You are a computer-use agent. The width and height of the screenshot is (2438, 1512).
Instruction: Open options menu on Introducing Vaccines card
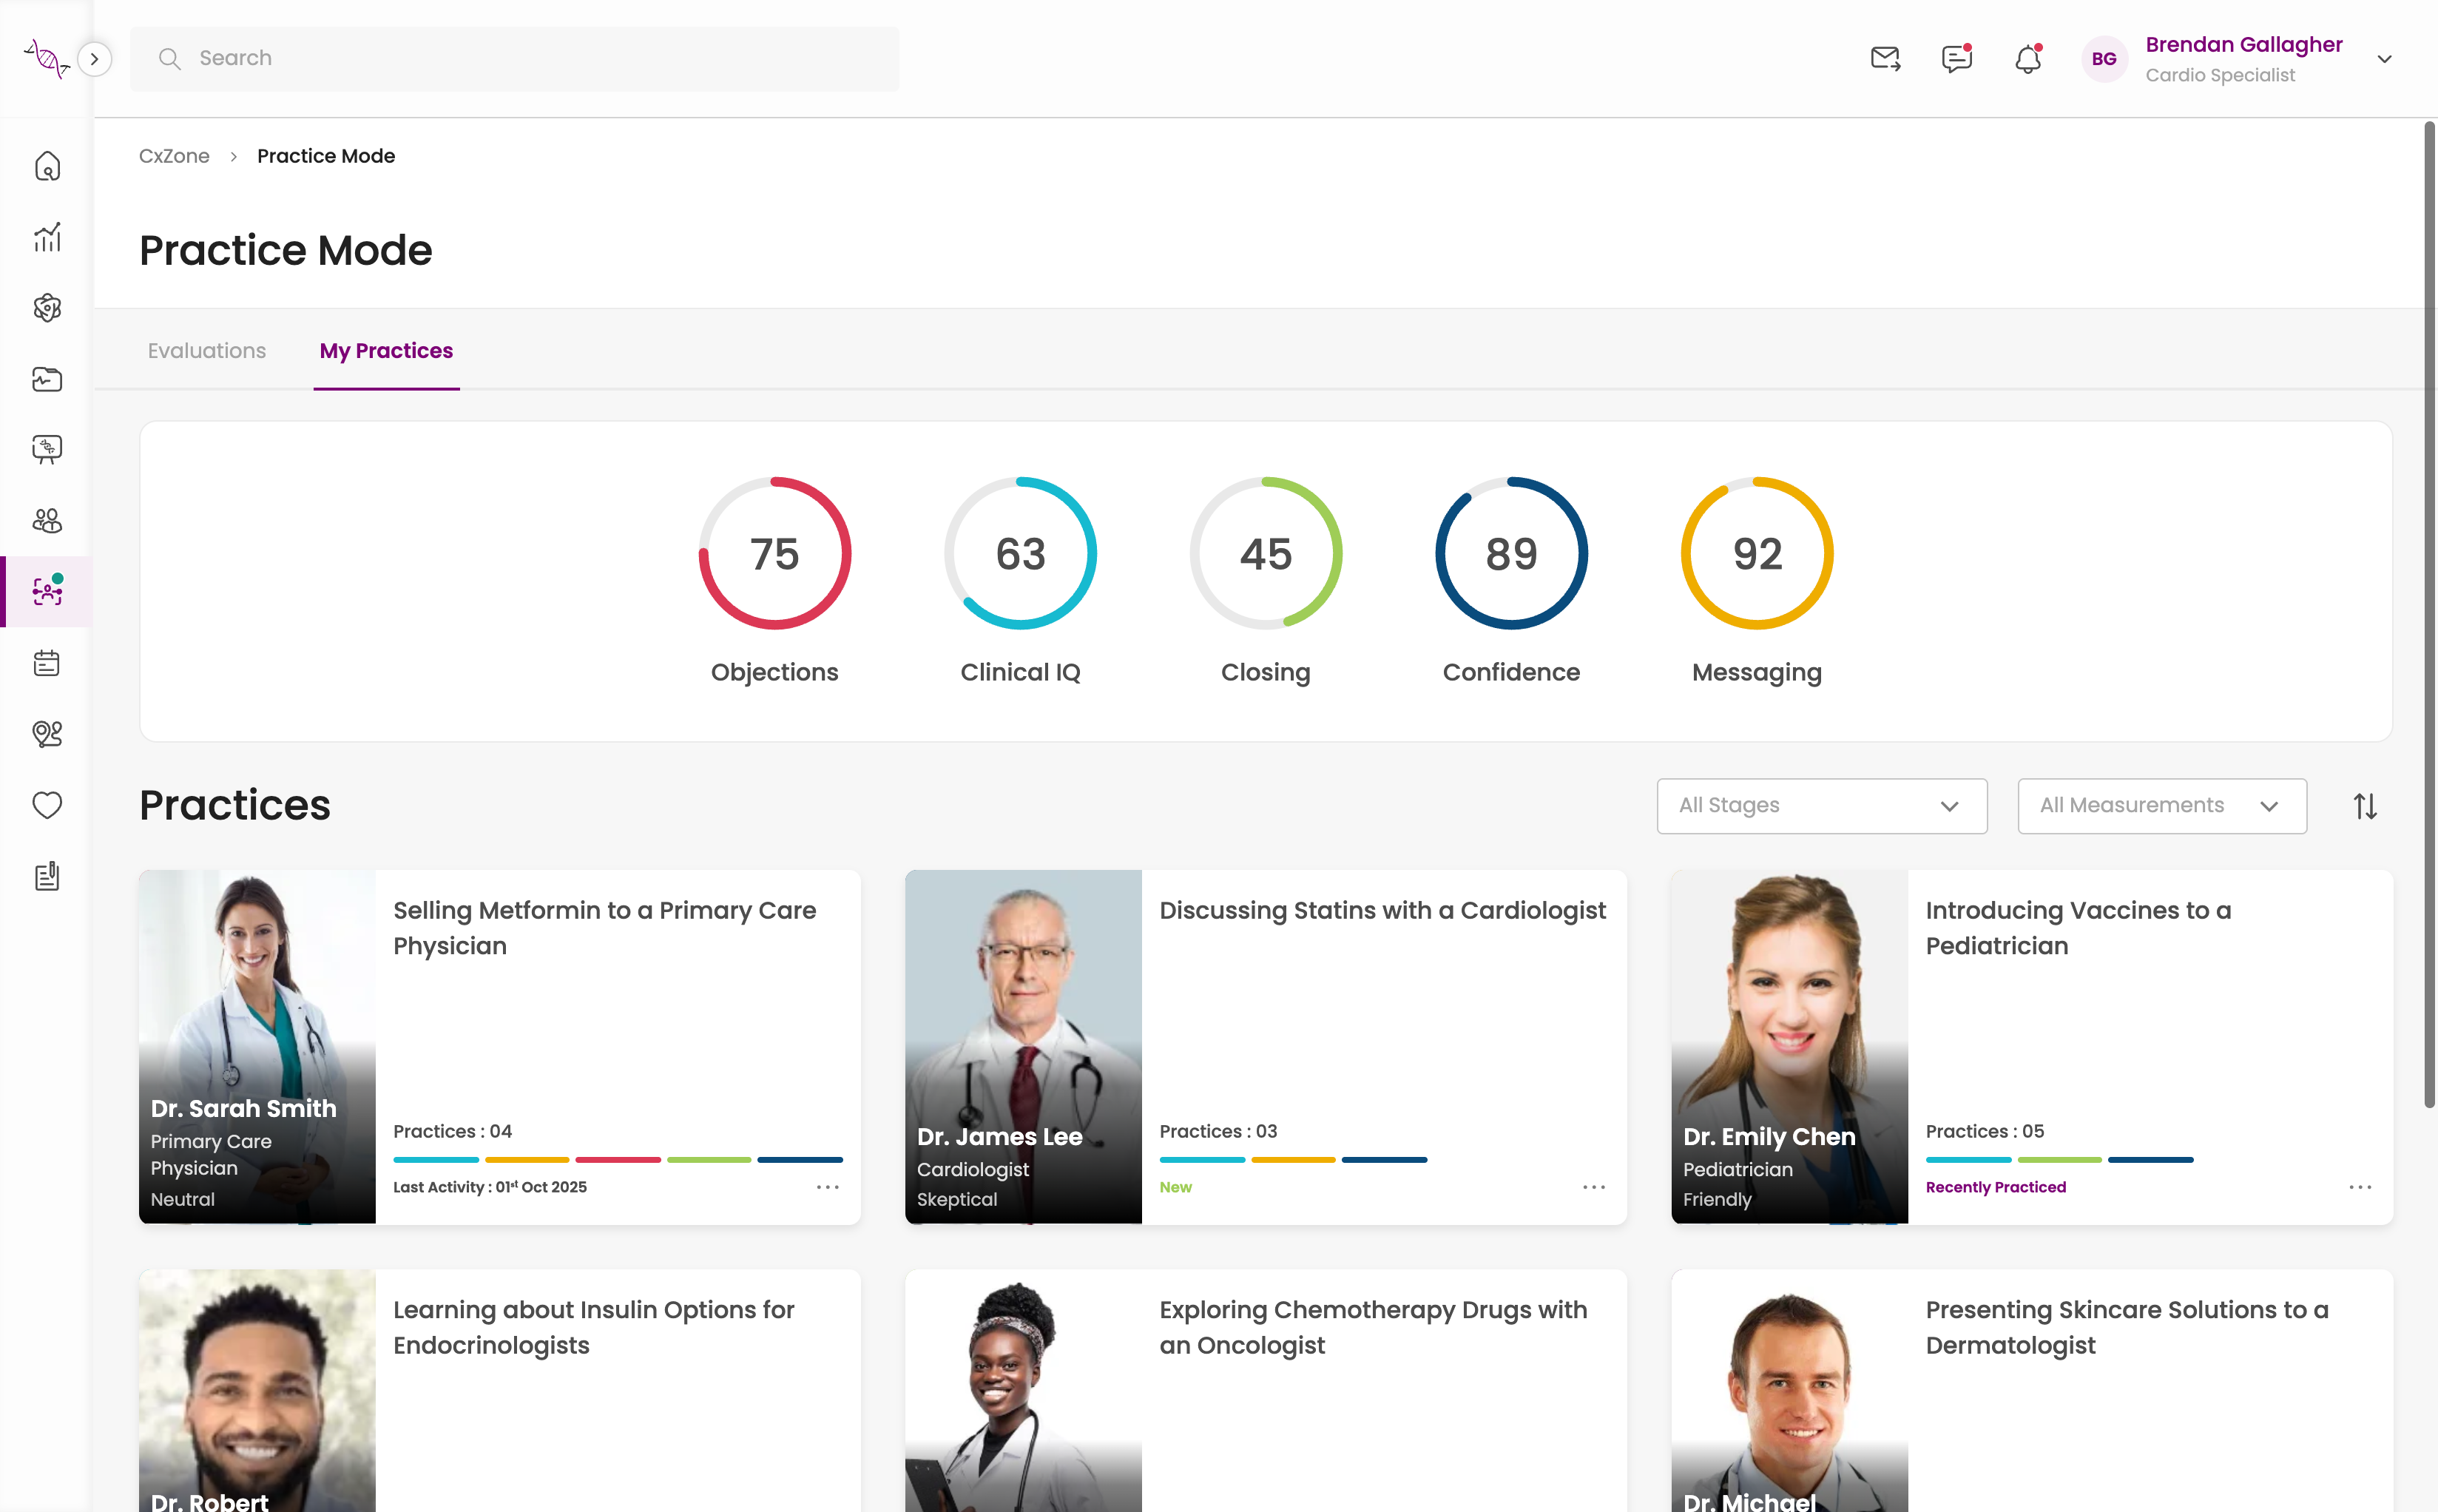pos(2360,1187)
